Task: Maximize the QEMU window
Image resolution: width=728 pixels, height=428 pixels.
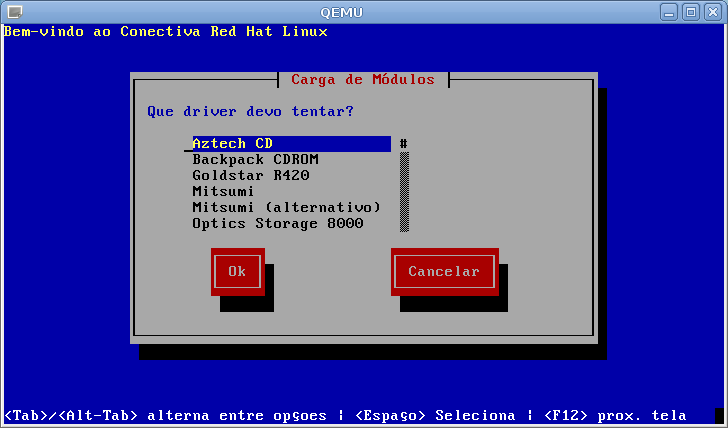Action: tap(691, 11)
